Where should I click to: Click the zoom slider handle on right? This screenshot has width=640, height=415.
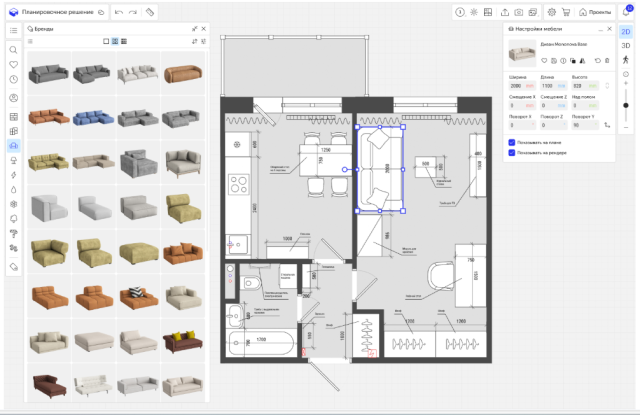click(626, 105)
